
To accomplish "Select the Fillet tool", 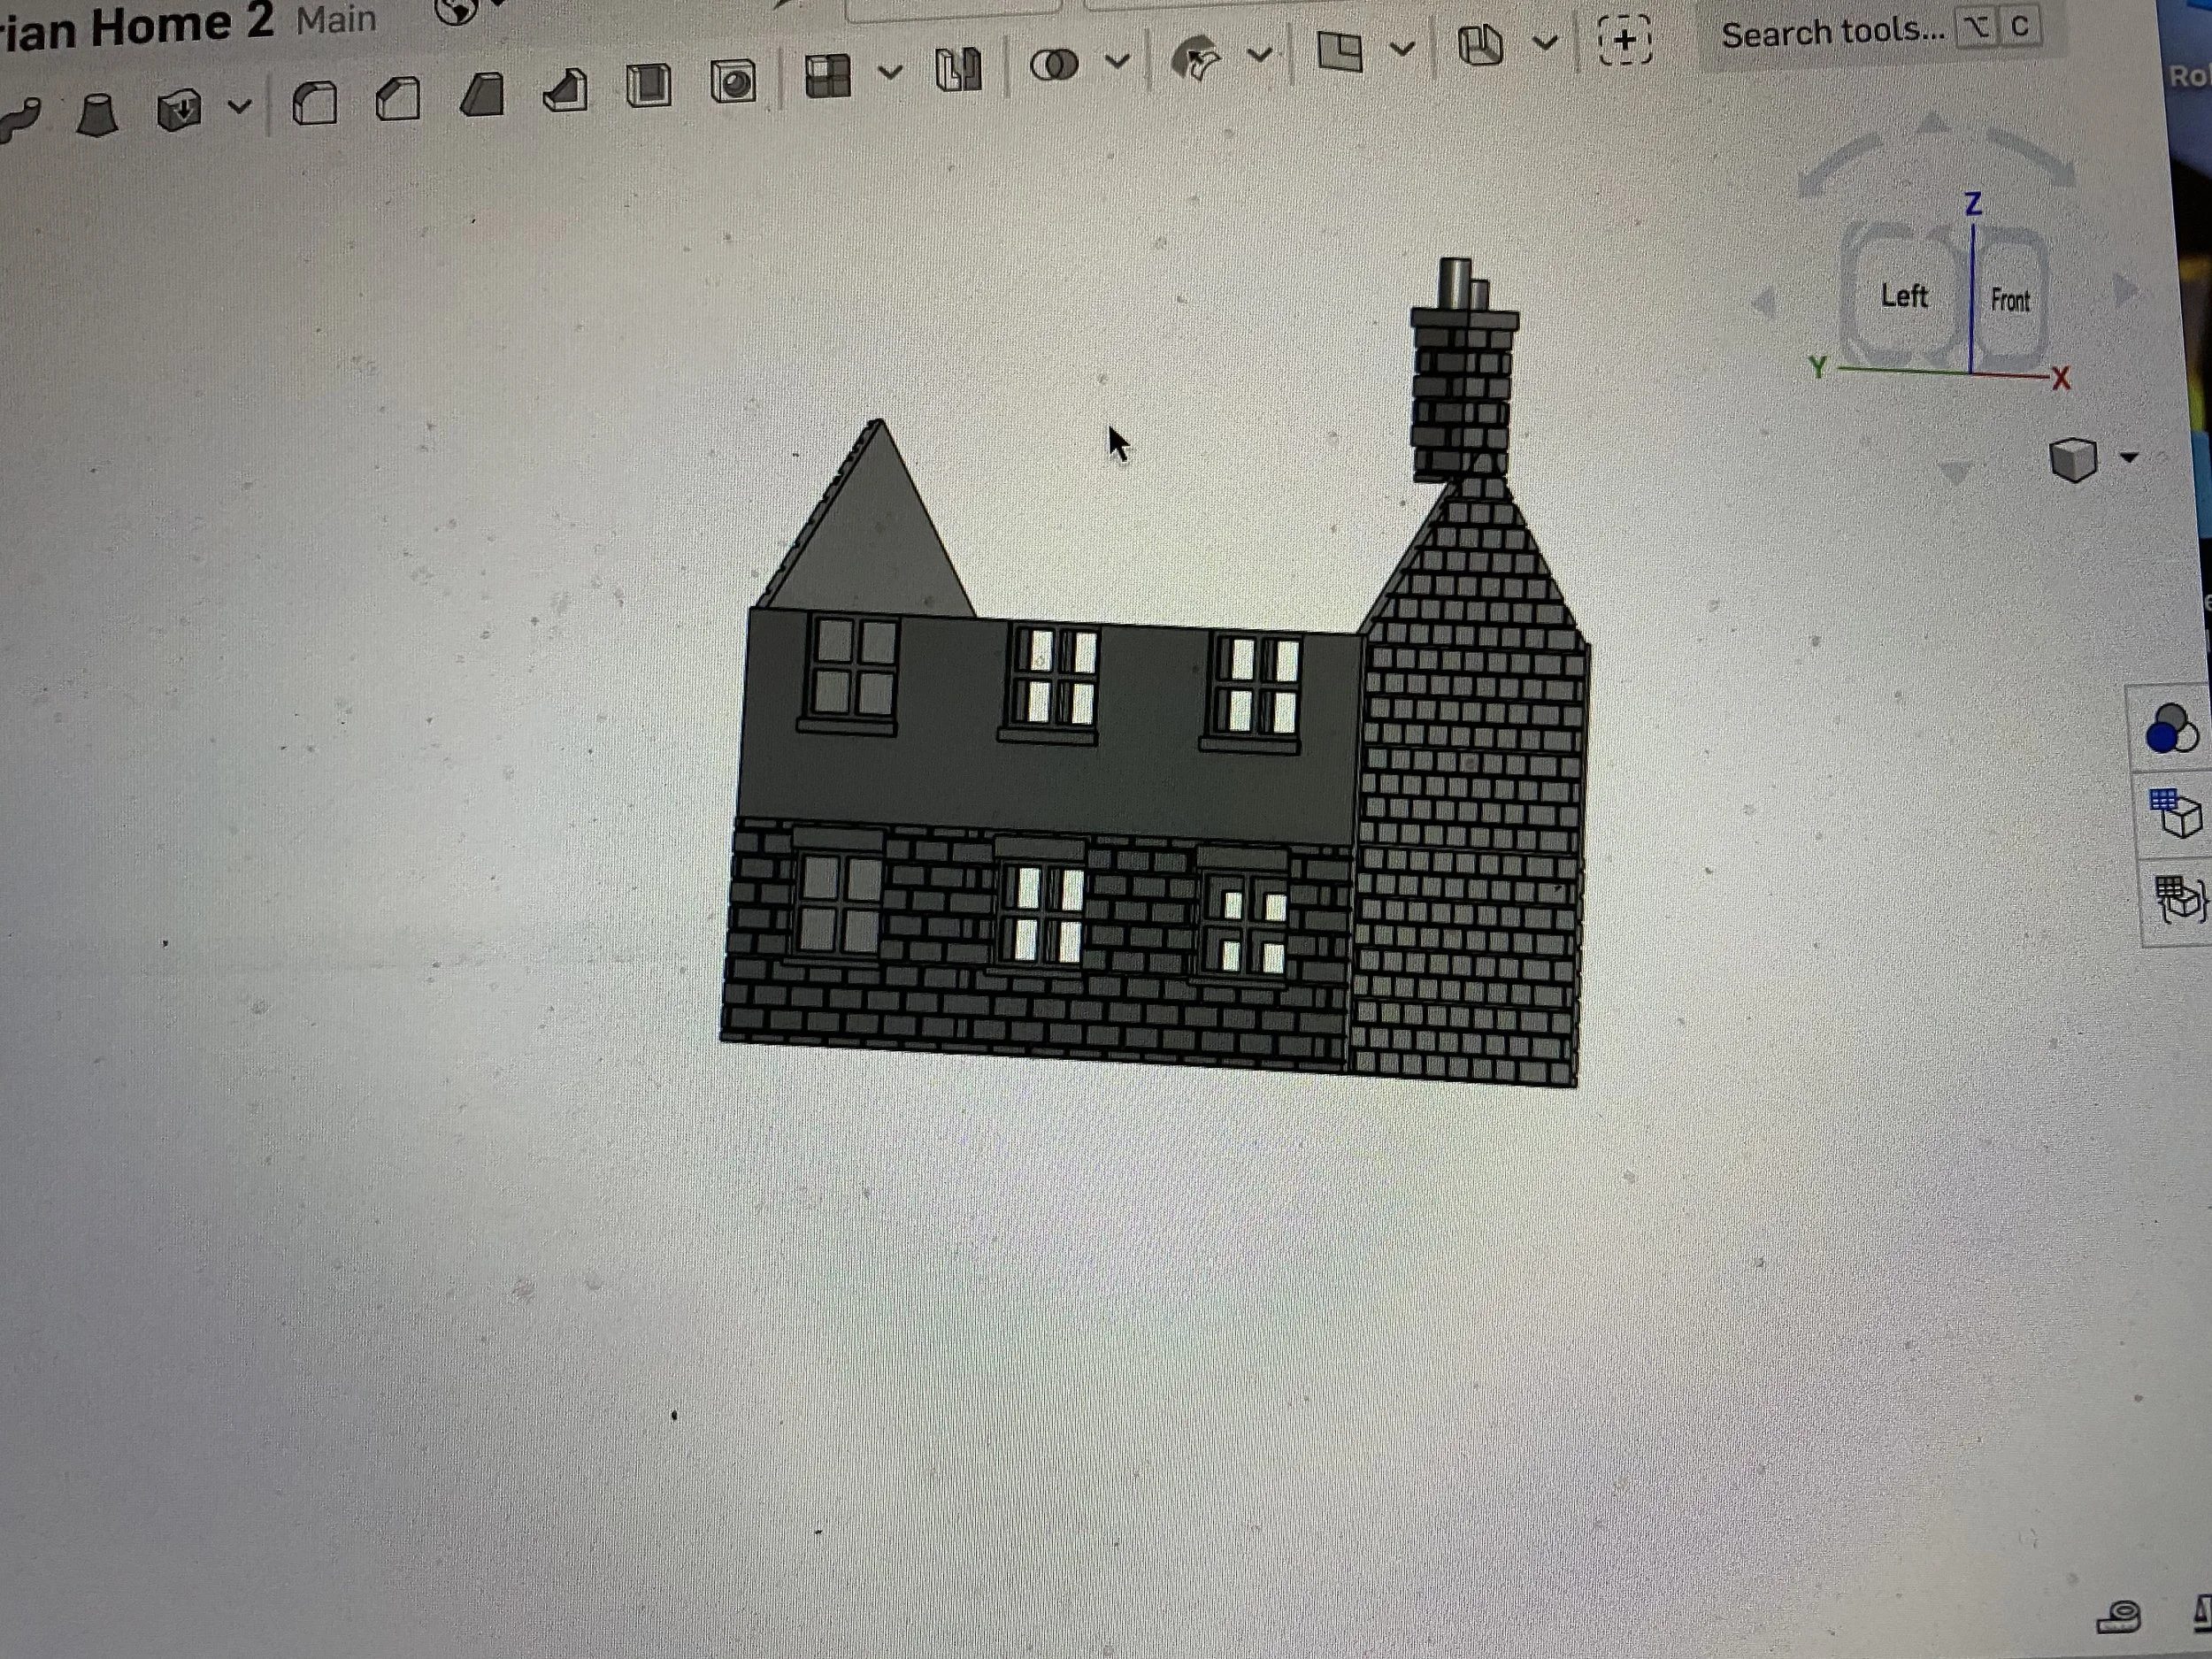I will [x=315, y=103].
